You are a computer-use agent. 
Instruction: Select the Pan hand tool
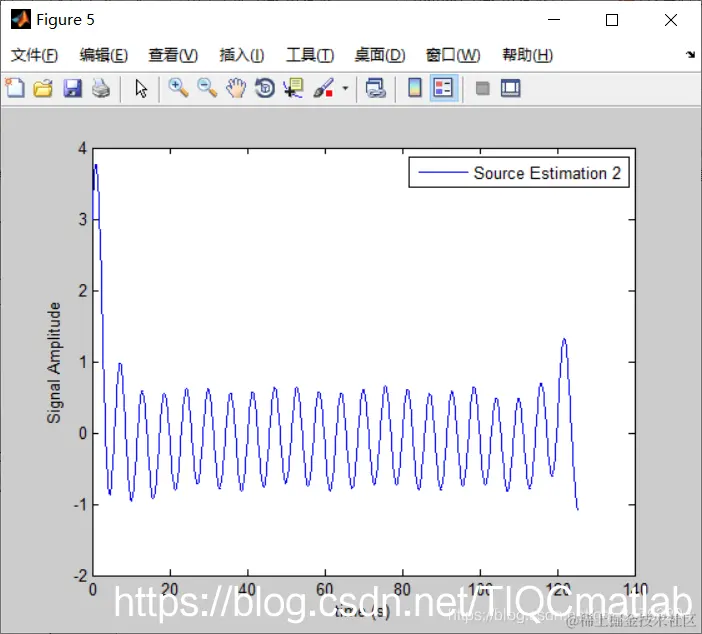pyautogui.click(x=236, y=88)
